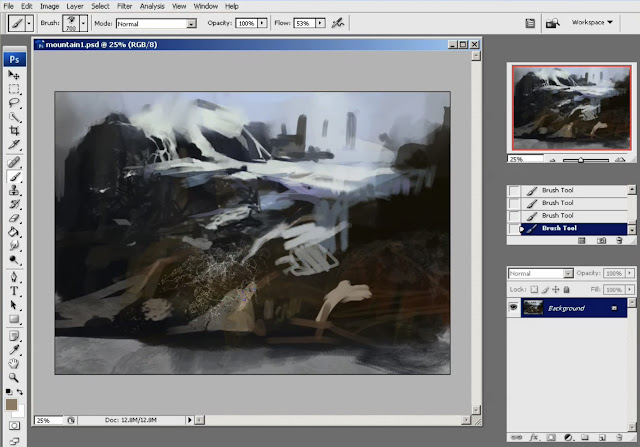Select the Zoom tool
Screen dimensions: 640x447
14,377
